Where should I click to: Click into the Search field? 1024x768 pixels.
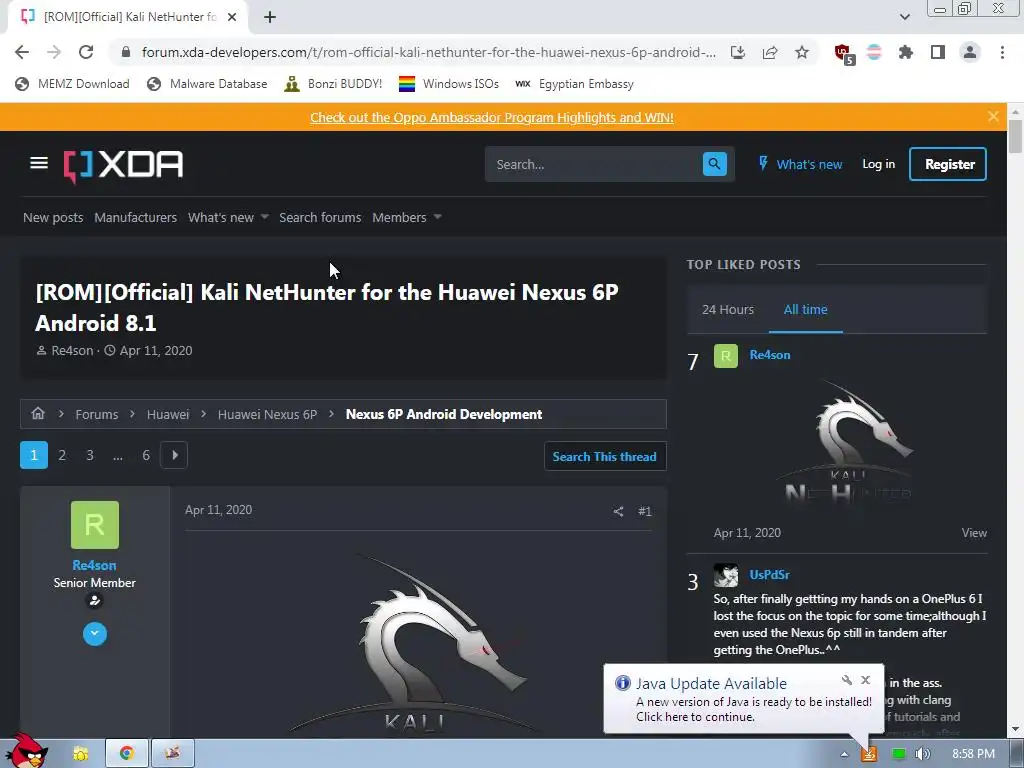(593, 164)
